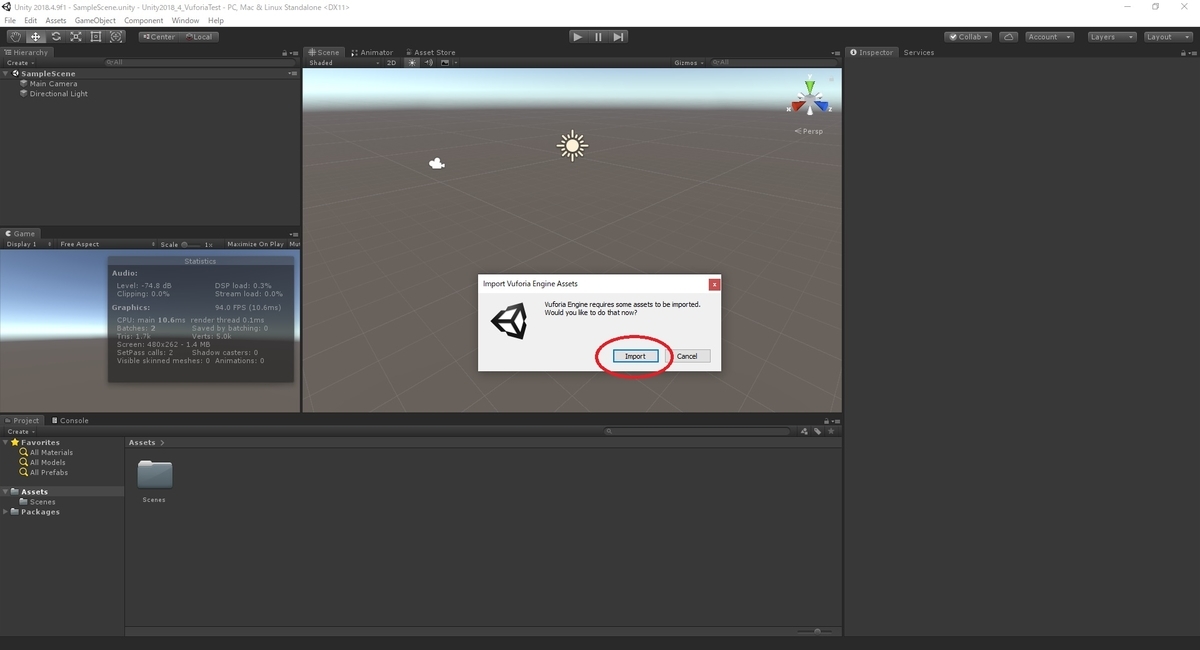Open the cloud services icon button
Viewport: 1200px width, 650px height.
[x=1009, y=37]
